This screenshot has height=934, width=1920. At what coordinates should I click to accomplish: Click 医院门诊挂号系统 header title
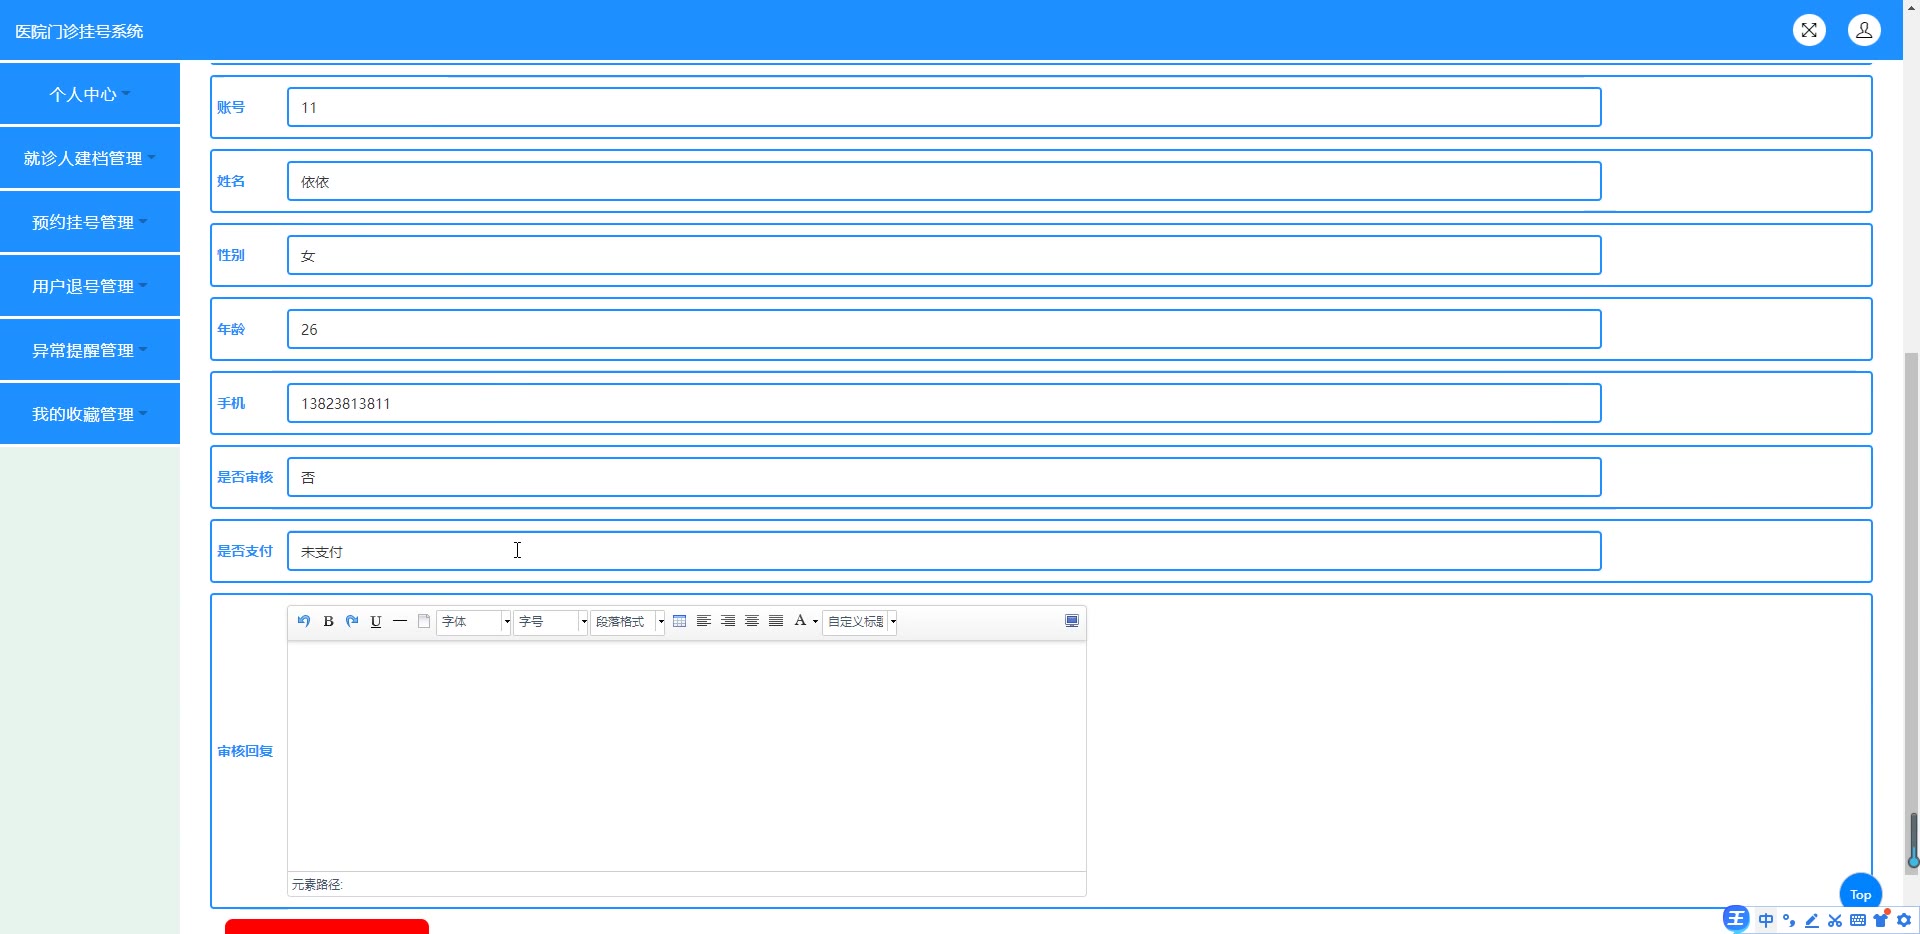pos(79,31)
